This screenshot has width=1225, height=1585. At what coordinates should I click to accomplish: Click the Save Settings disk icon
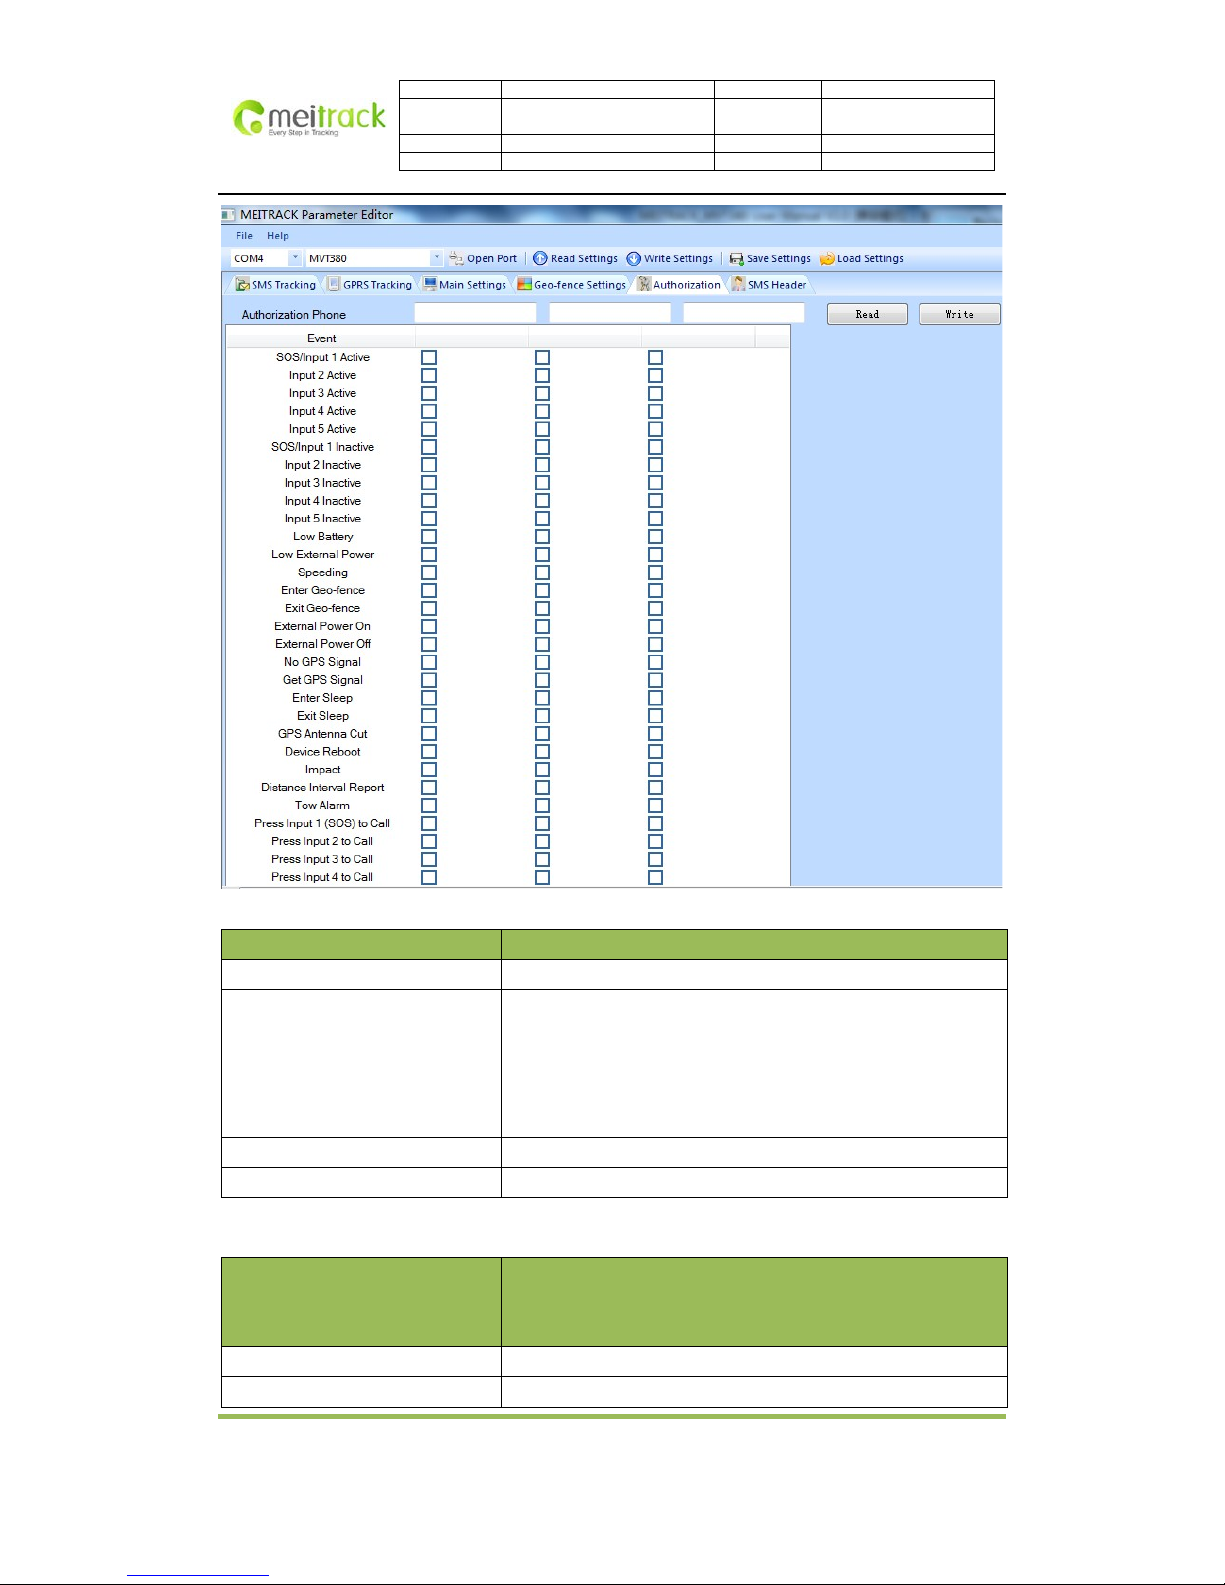[736, 258]
